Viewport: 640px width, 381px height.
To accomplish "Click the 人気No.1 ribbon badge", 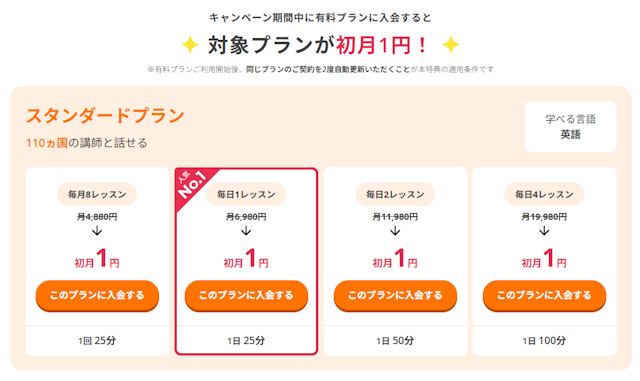I will point(192,185).
